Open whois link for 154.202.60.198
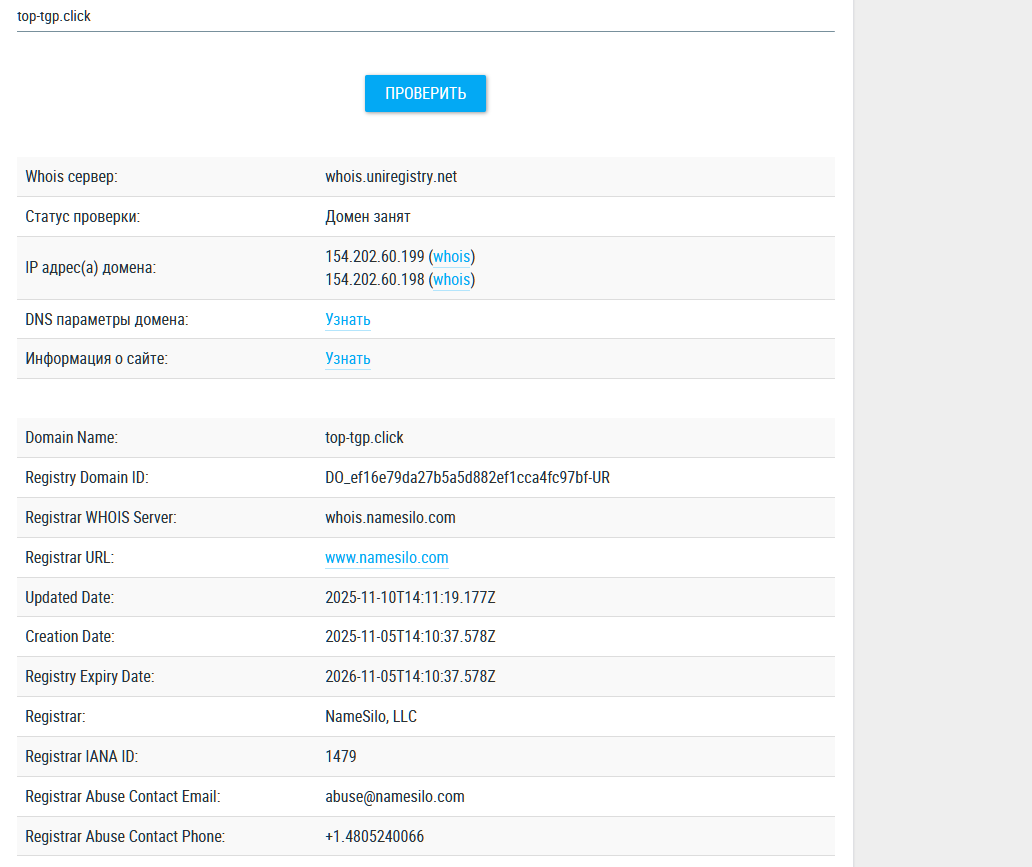 pyautogui.click(x=451, y=280)
